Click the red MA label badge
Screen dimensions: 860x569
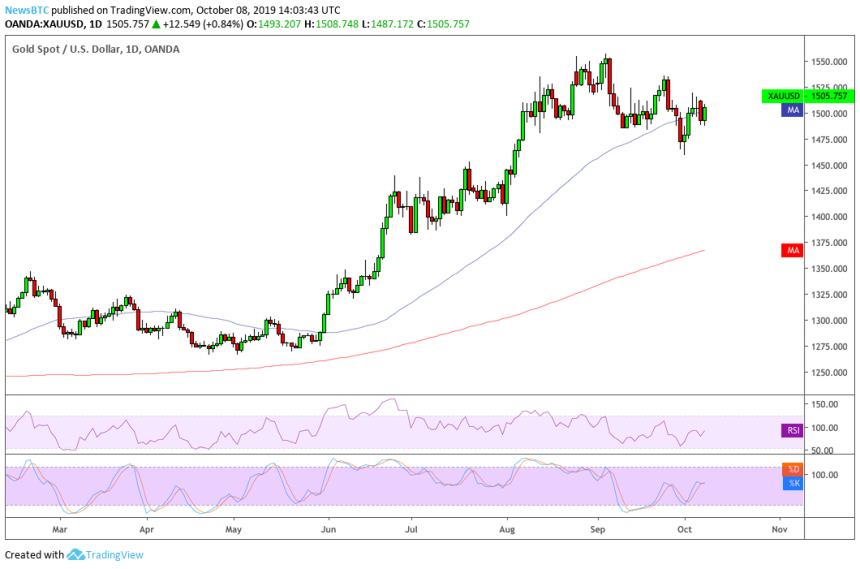click(x=793, y=250)
